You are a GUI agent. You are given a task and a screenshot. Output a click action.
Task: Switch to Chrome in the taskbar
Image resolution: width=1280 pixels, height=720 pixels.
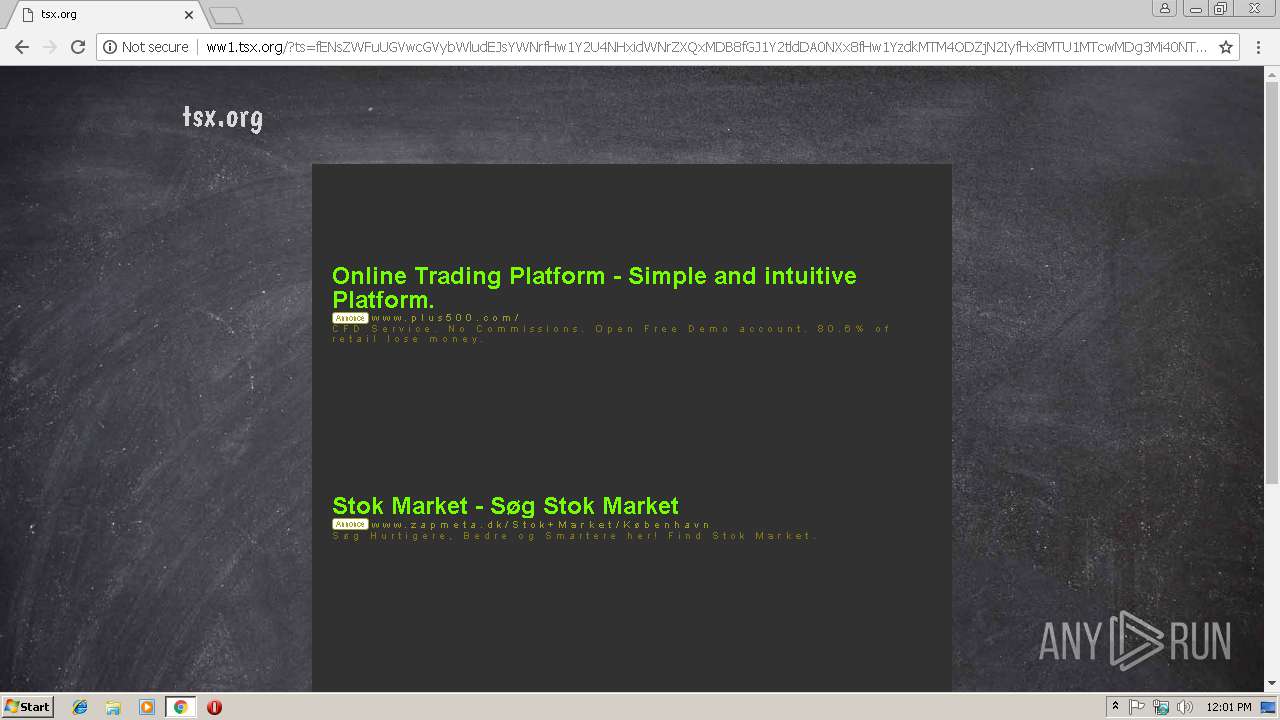click(180, 707)
